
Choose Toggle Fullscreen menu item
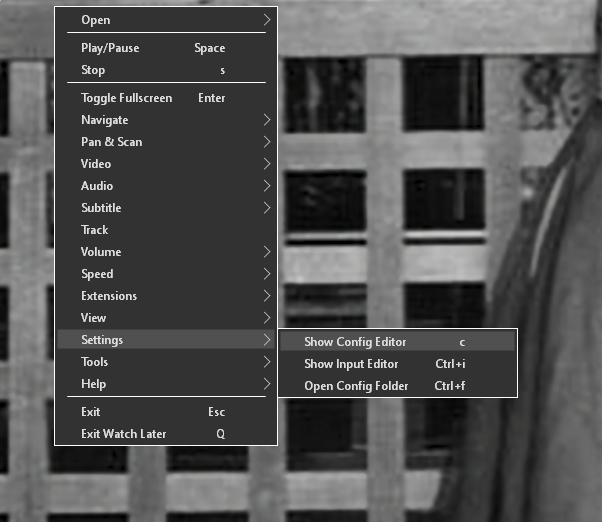(166, 98)
